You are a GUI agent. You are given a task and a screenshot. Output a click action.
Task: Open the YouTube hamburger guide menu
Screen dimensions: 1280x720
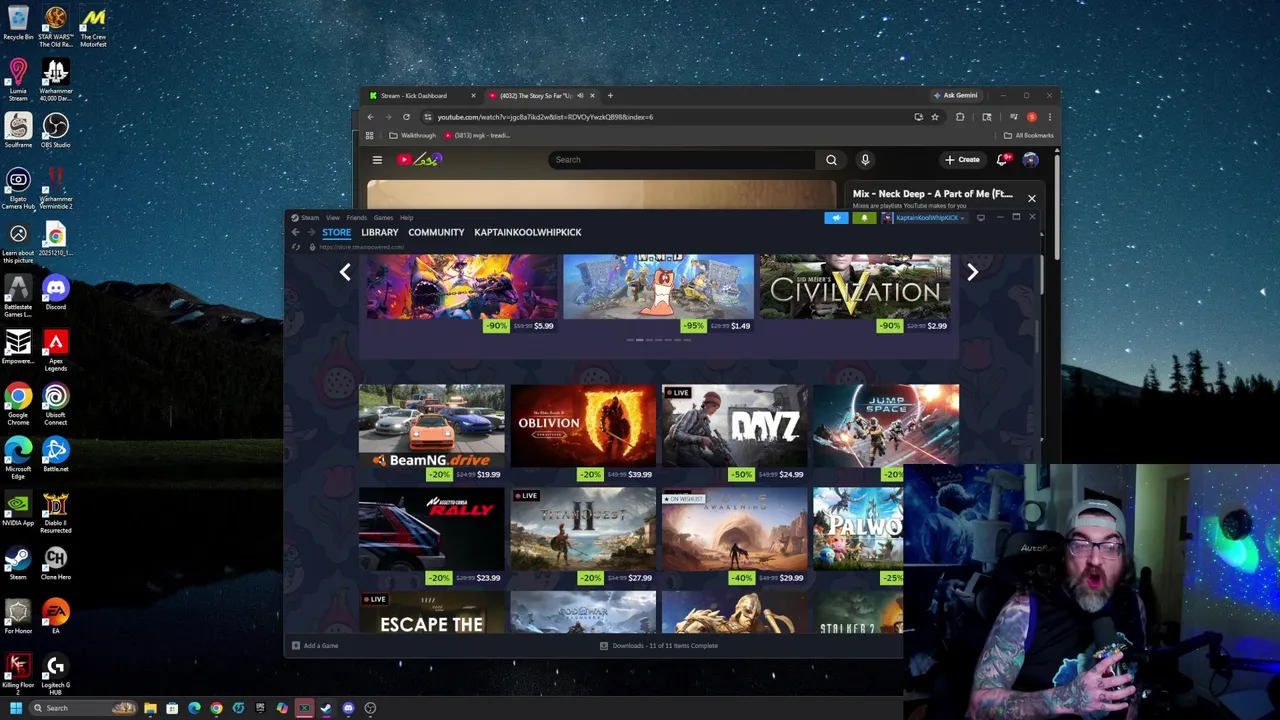click(377, 160)
